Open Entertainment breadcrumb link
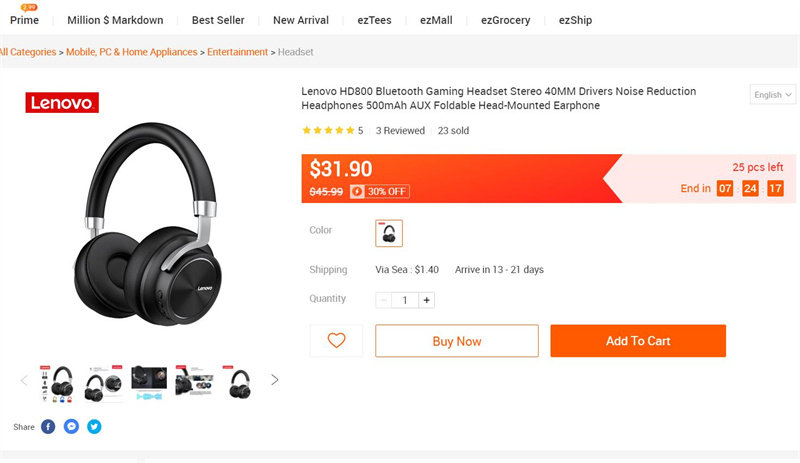800x463 pixels. coord(237,52)
